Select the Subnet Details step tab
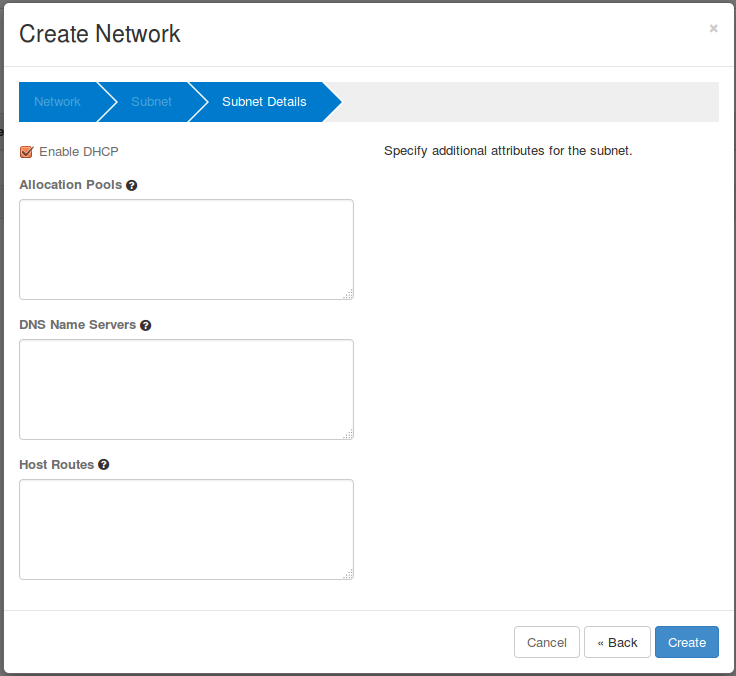 (264, 102)
